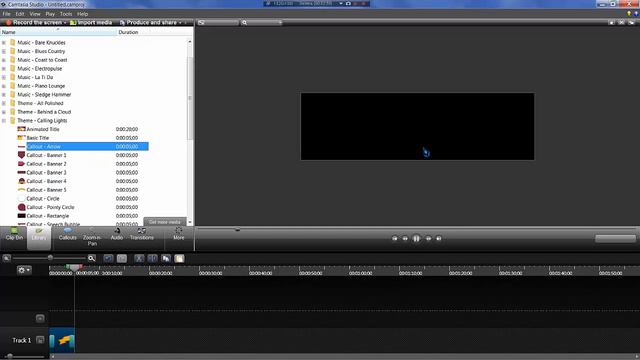The height and width of the screenshot is (360, 640).
Task: Click the Split button on timeline toolbar
Action: (x=152, y=258)
